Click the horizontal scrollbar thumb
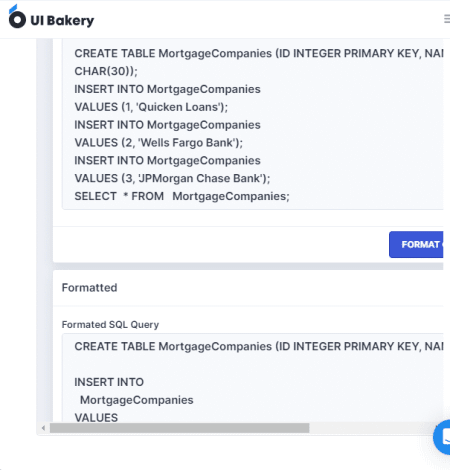Viewport: 450px width, 470px height. (179, 428)
